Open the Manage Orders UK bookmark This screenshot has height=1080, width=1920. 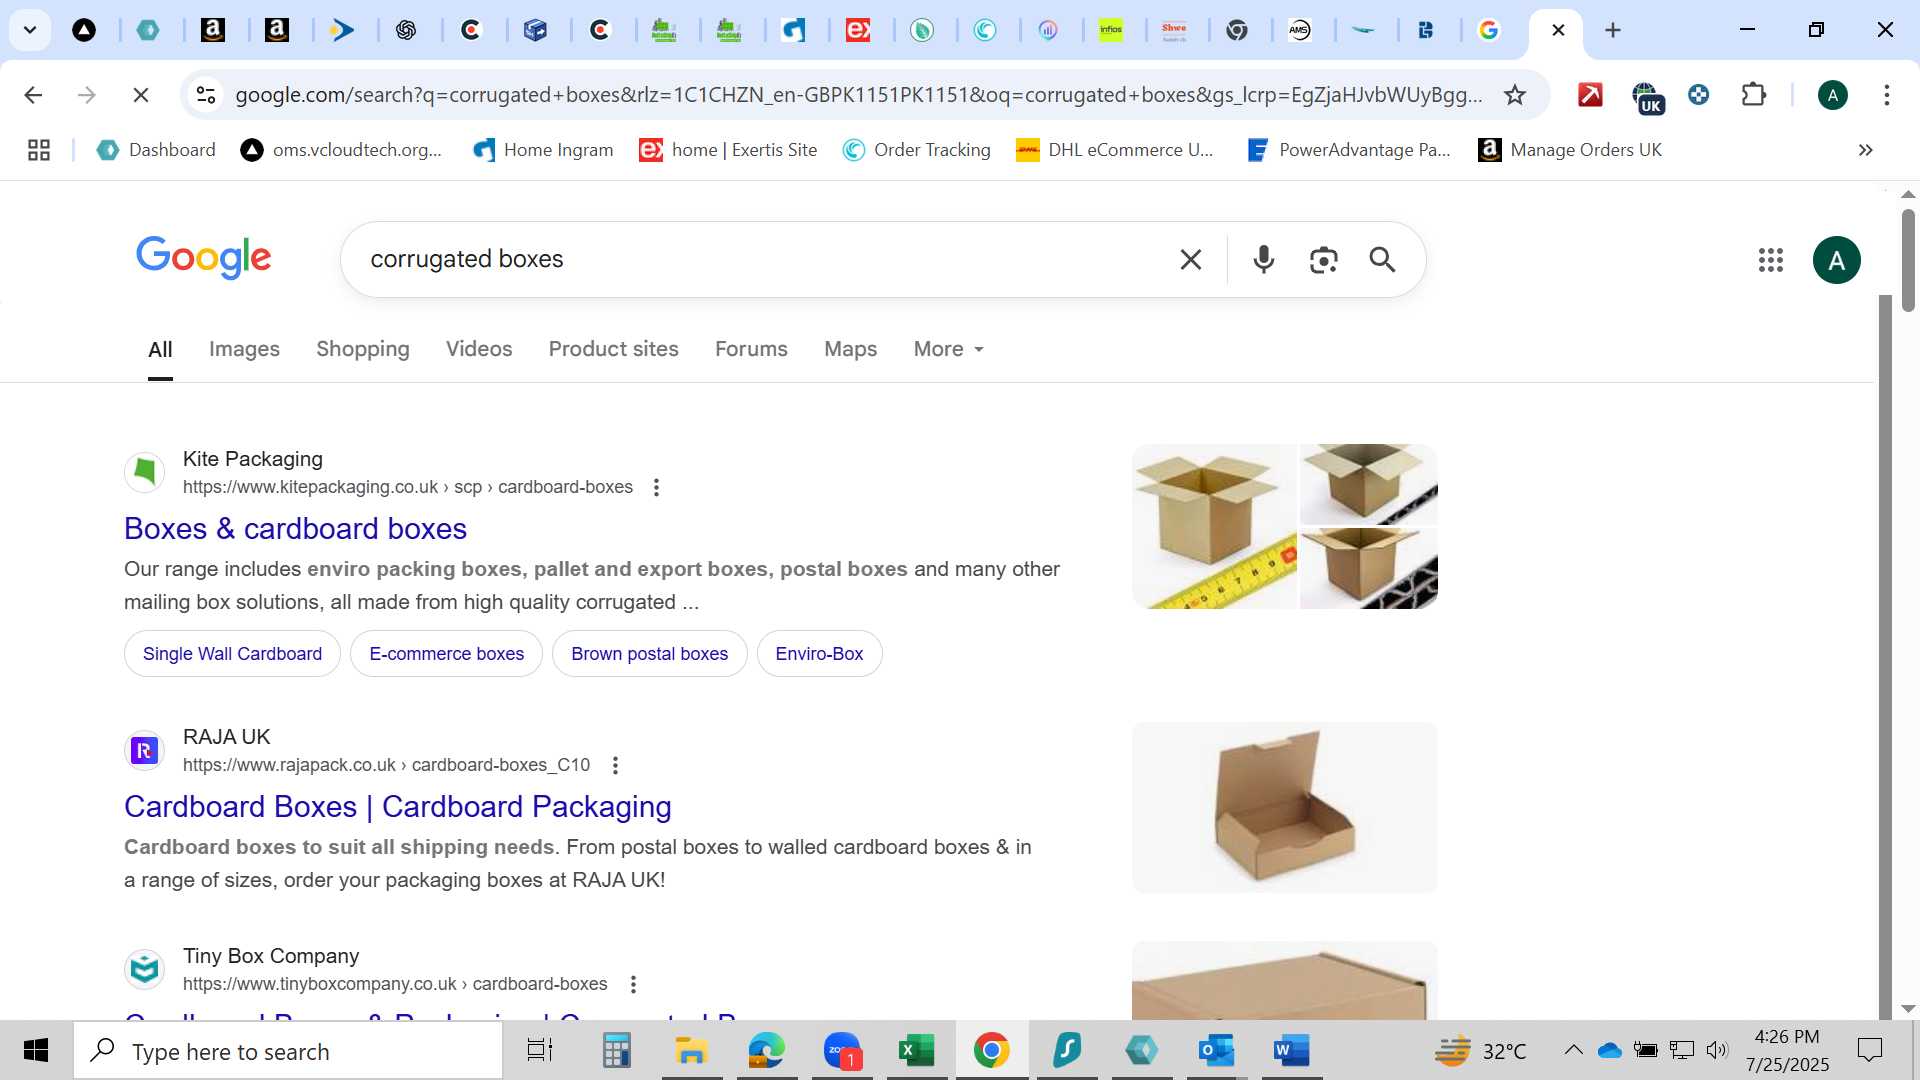tap(1570, 150)
